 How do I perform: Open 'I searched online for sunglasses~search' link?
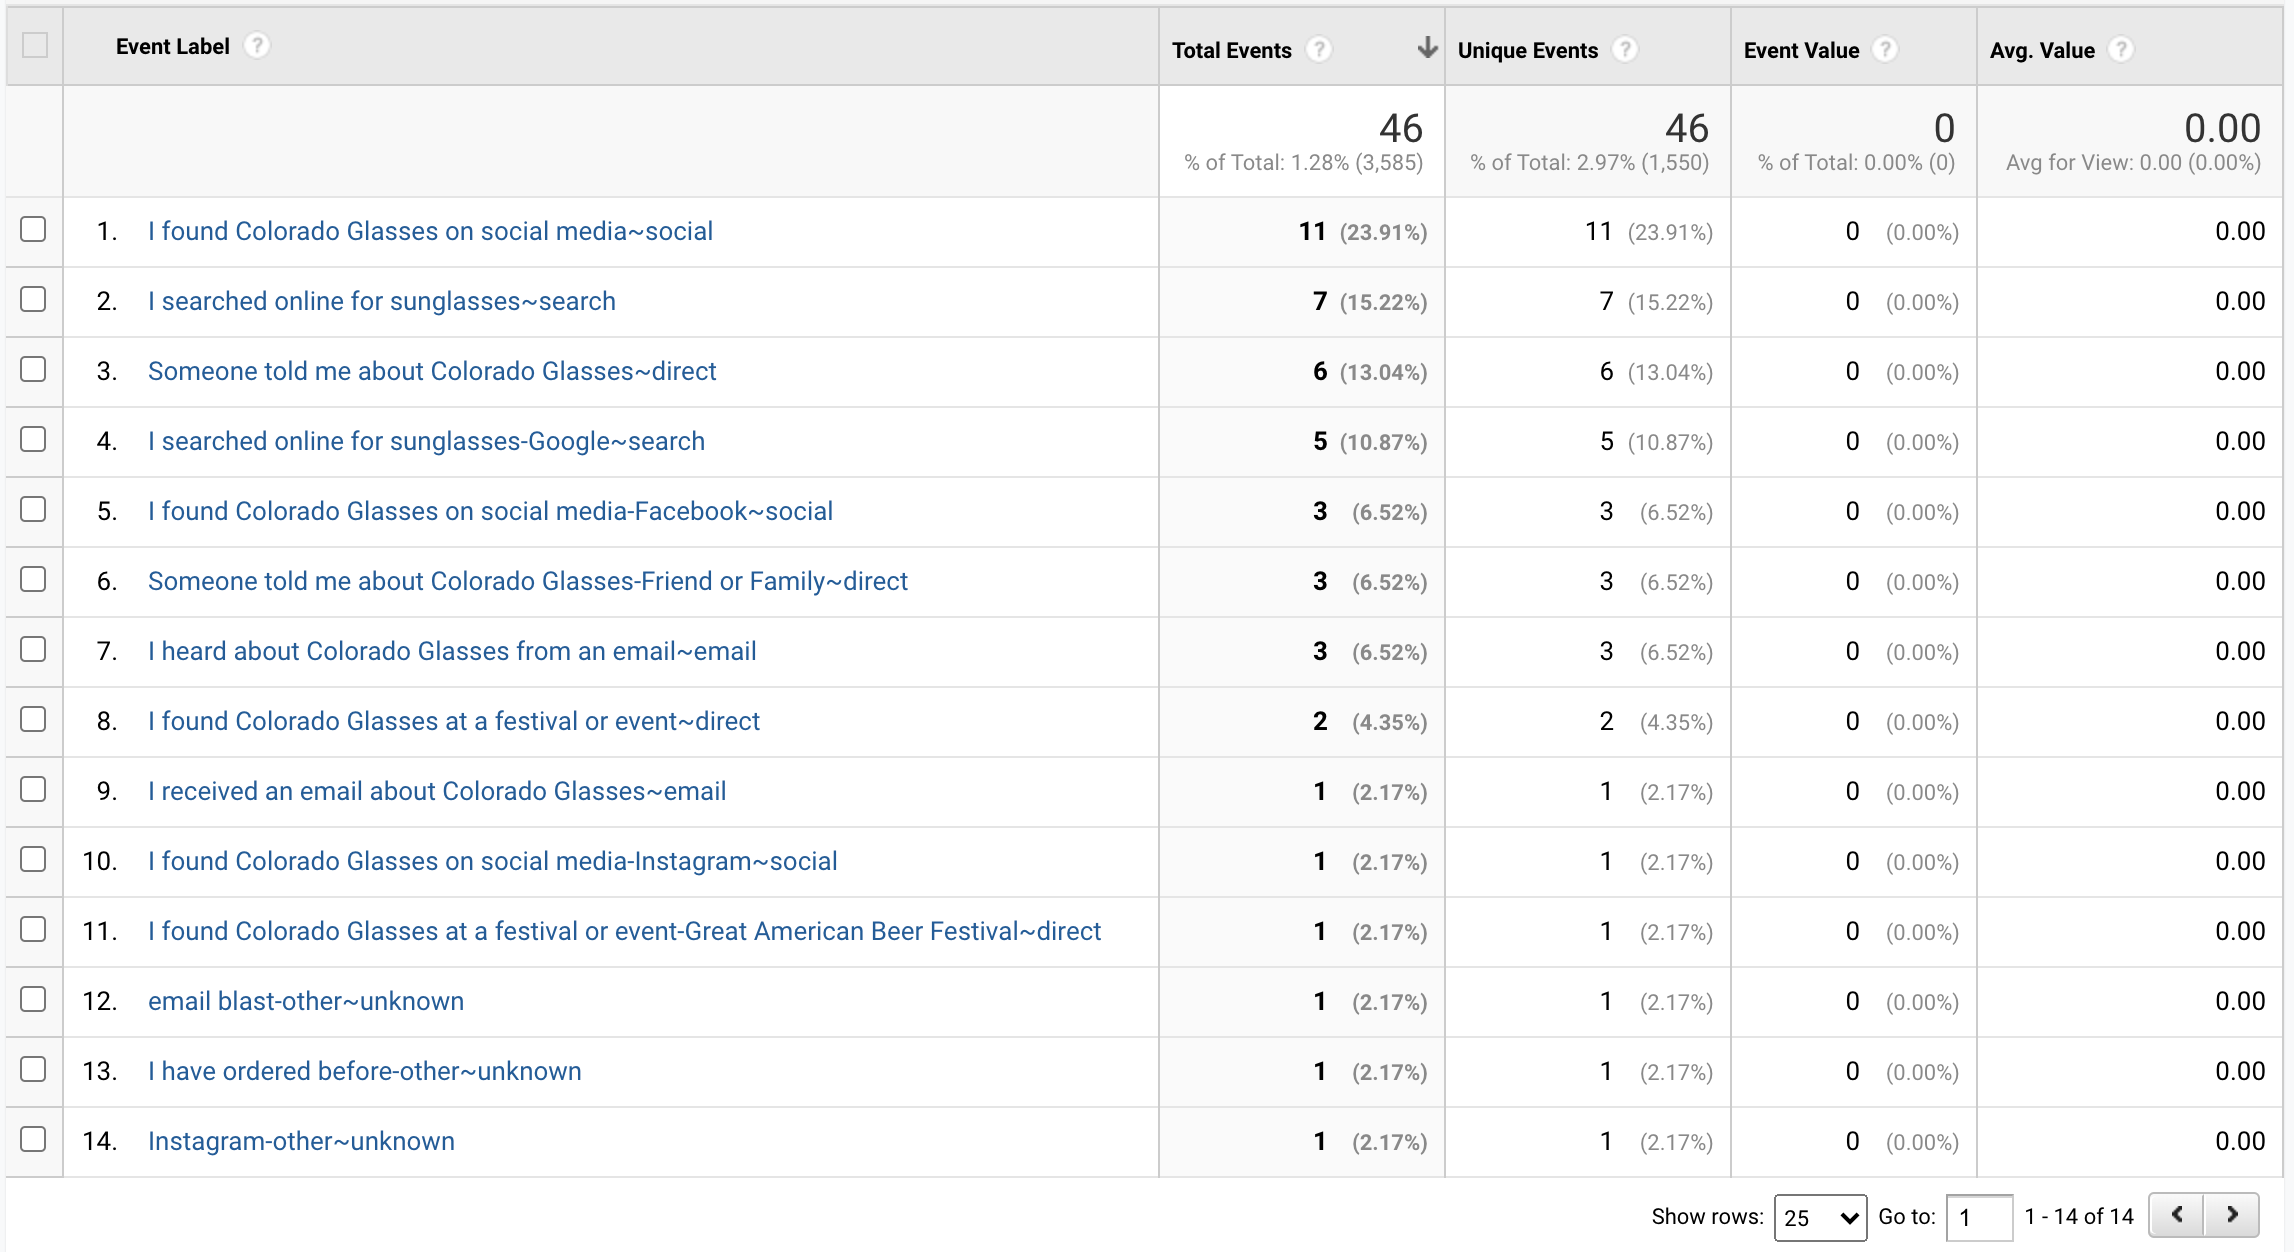(381, 301)
